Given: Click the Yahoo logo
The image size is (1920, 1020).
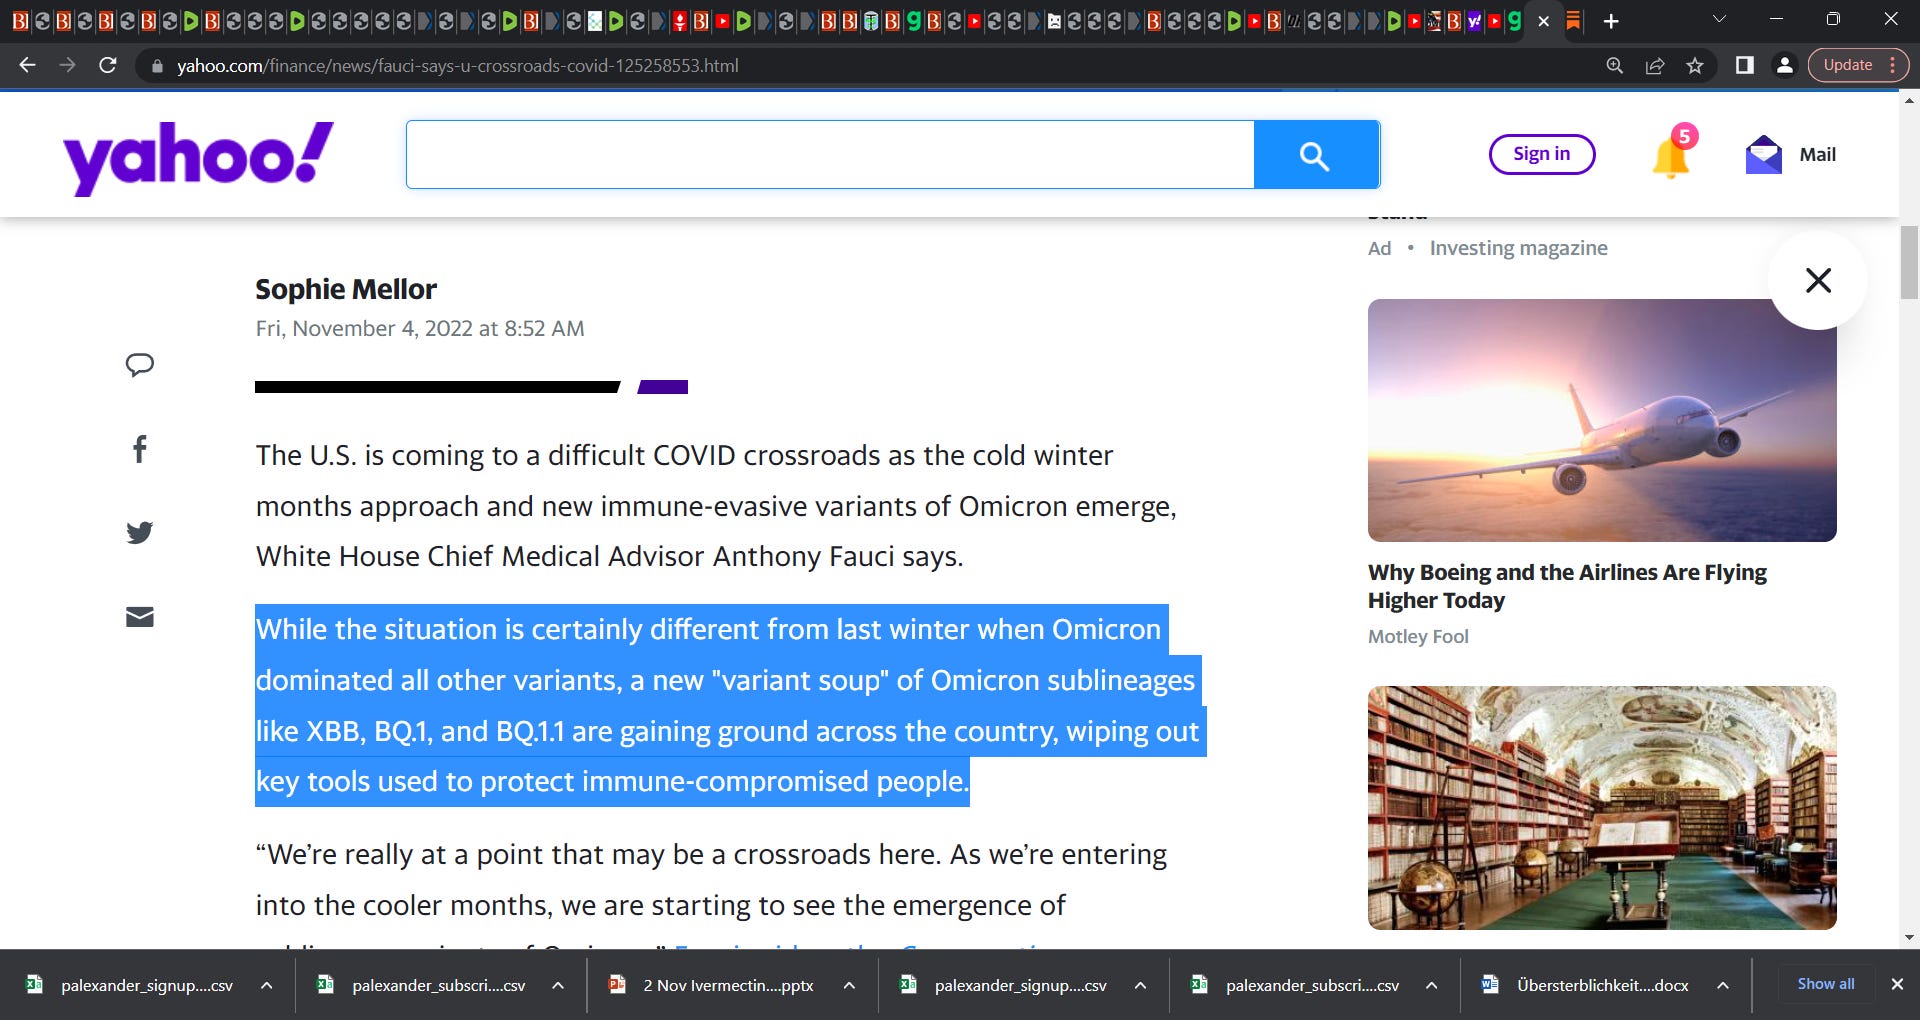Looking at the screenshot, I should pyautogui.click(x=198, y=157).
